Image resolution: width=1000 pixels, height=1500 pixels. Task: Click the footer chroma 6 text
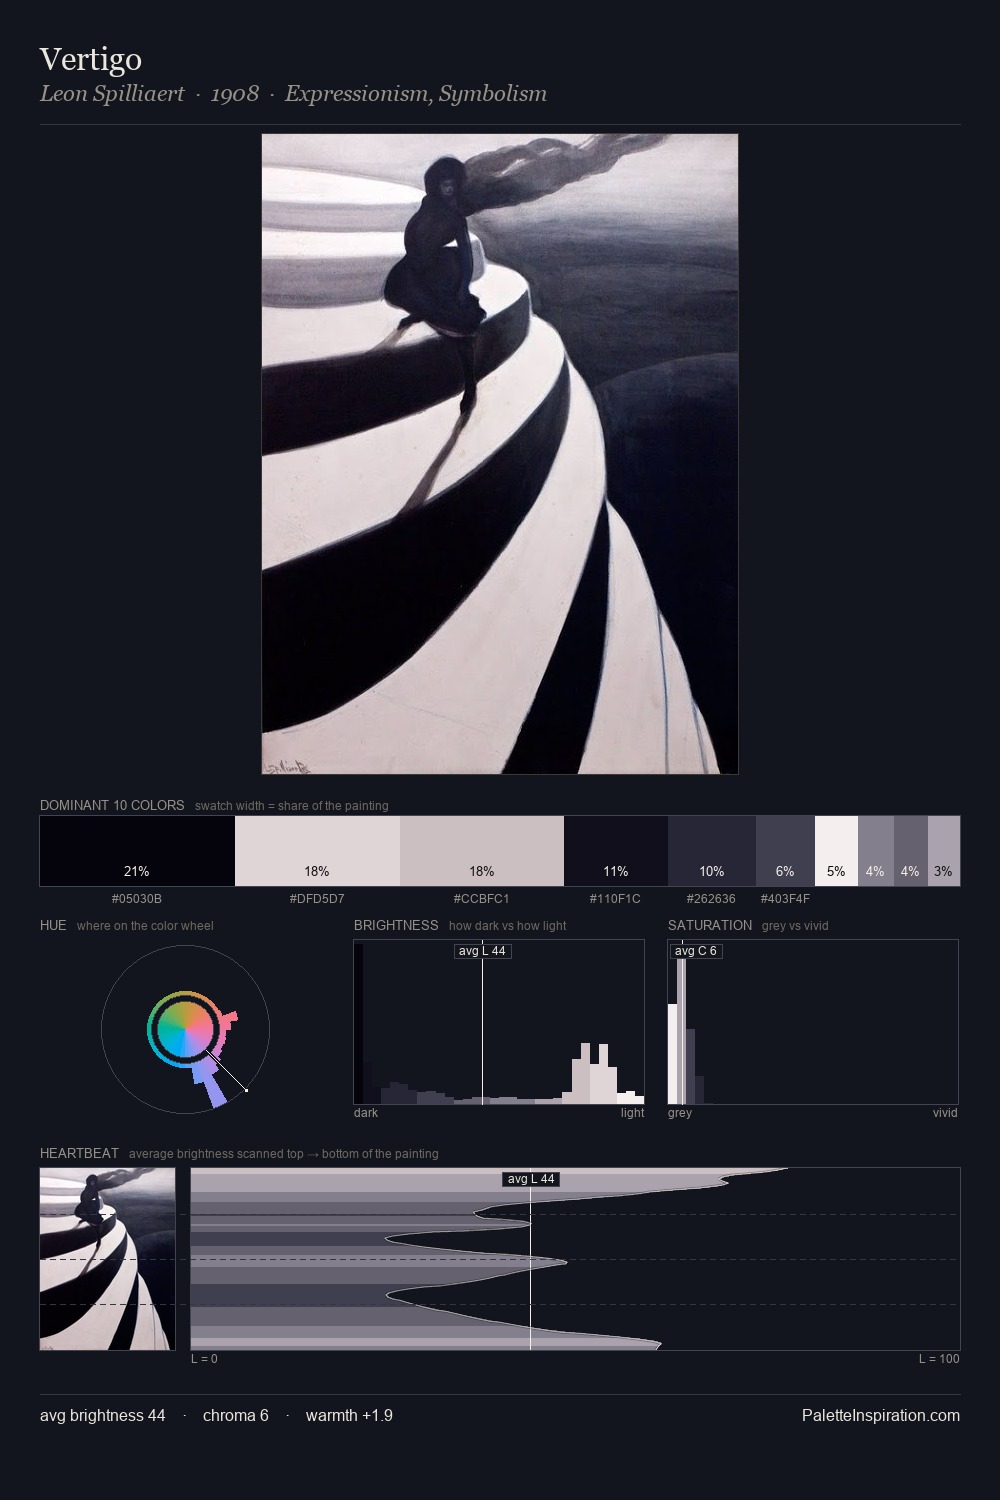[236, 1415]
